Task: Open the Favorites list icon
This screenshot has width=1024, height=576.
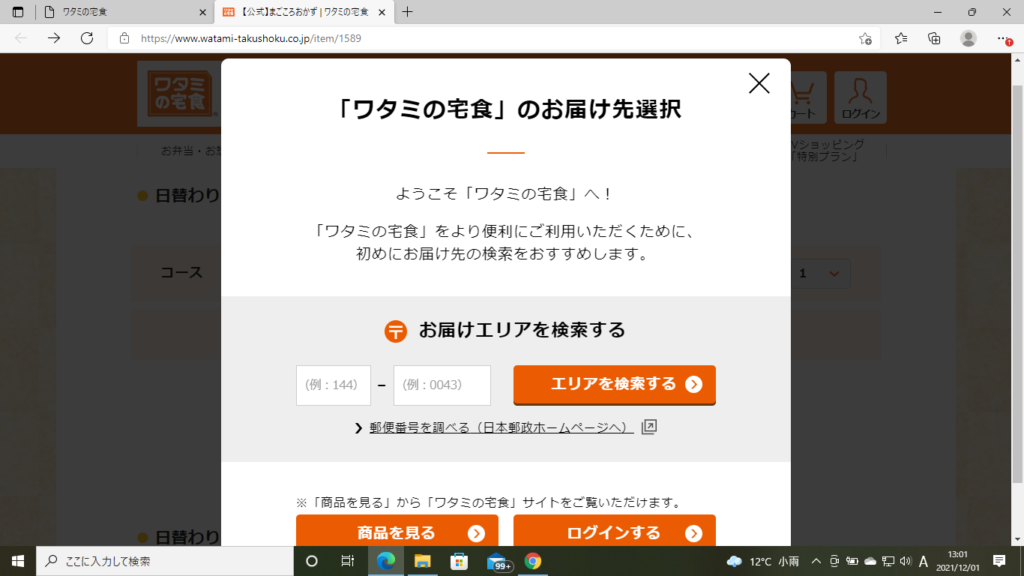Action: [x=901, y=39]
